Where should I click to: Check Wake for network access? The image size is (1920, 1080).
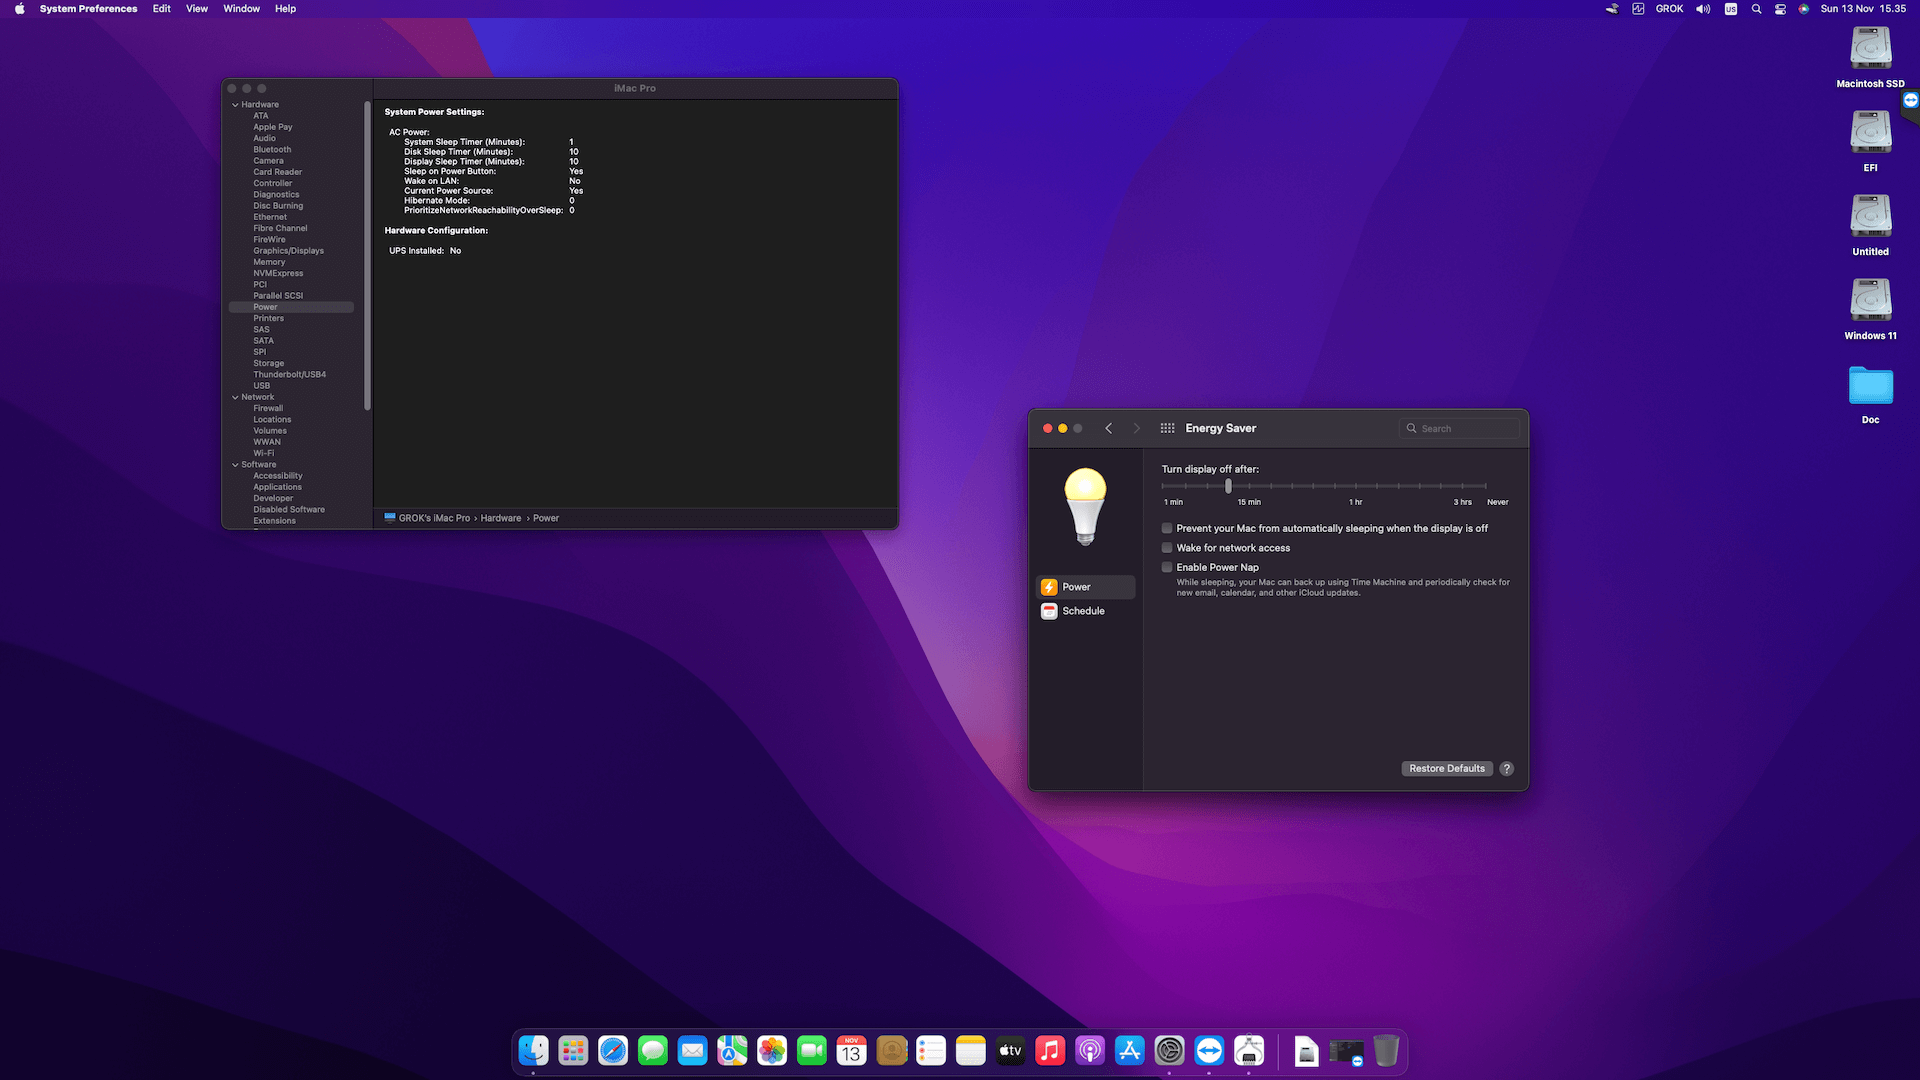pos(1166,547)
